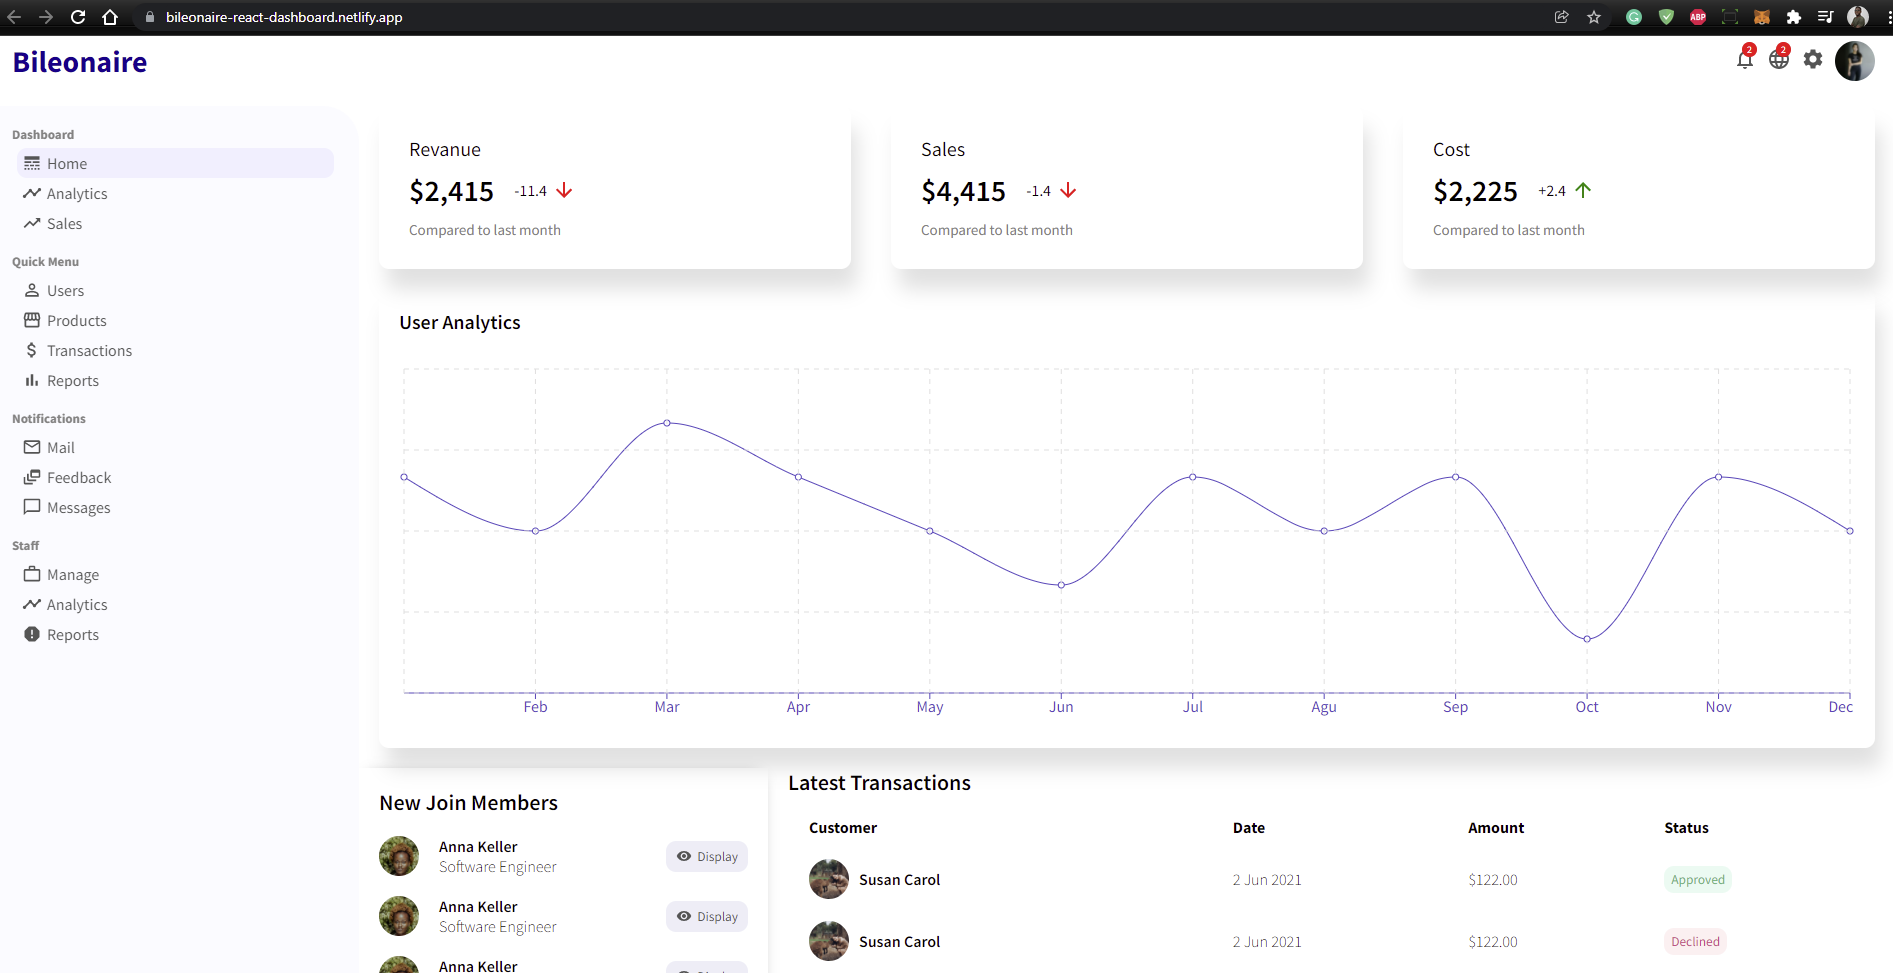
Task: Open the Users page
Action: 65,291
